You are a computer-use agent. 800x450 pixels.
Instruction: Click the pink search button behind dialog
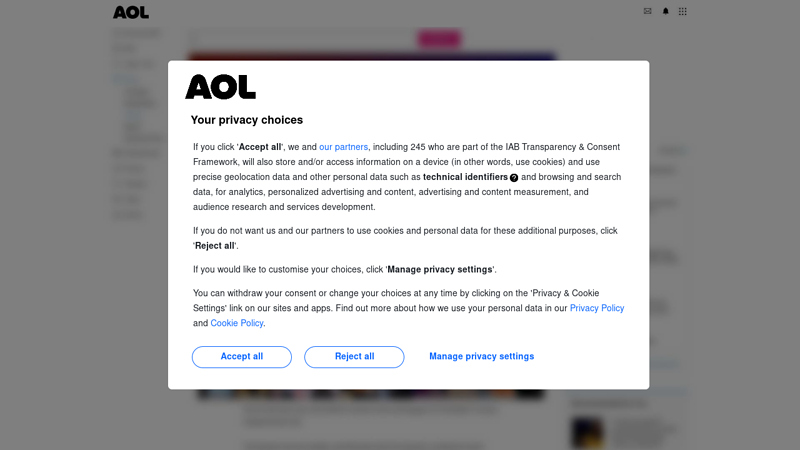[438, 39]
